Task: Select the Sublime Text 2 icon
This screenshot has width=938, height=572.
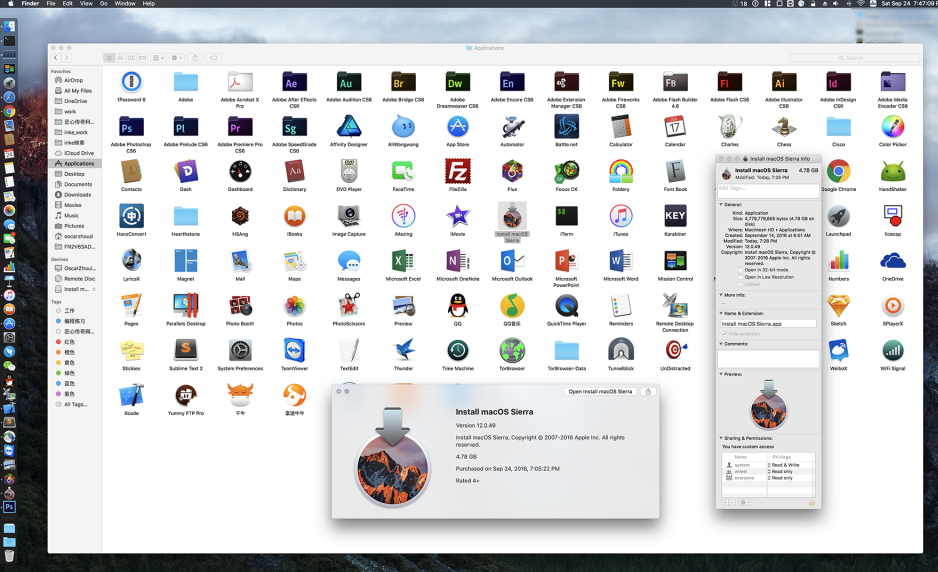Action: click(x=185, y=350)
